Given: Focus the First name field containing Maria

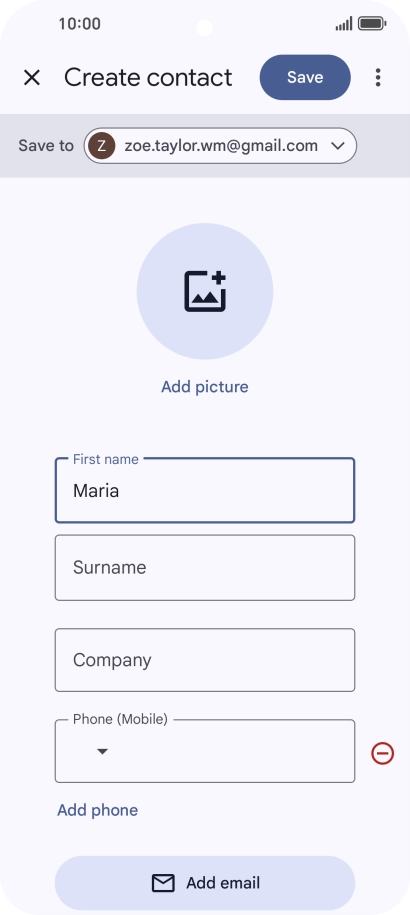Looking at the screenshot, I should (x=205, y=490).
